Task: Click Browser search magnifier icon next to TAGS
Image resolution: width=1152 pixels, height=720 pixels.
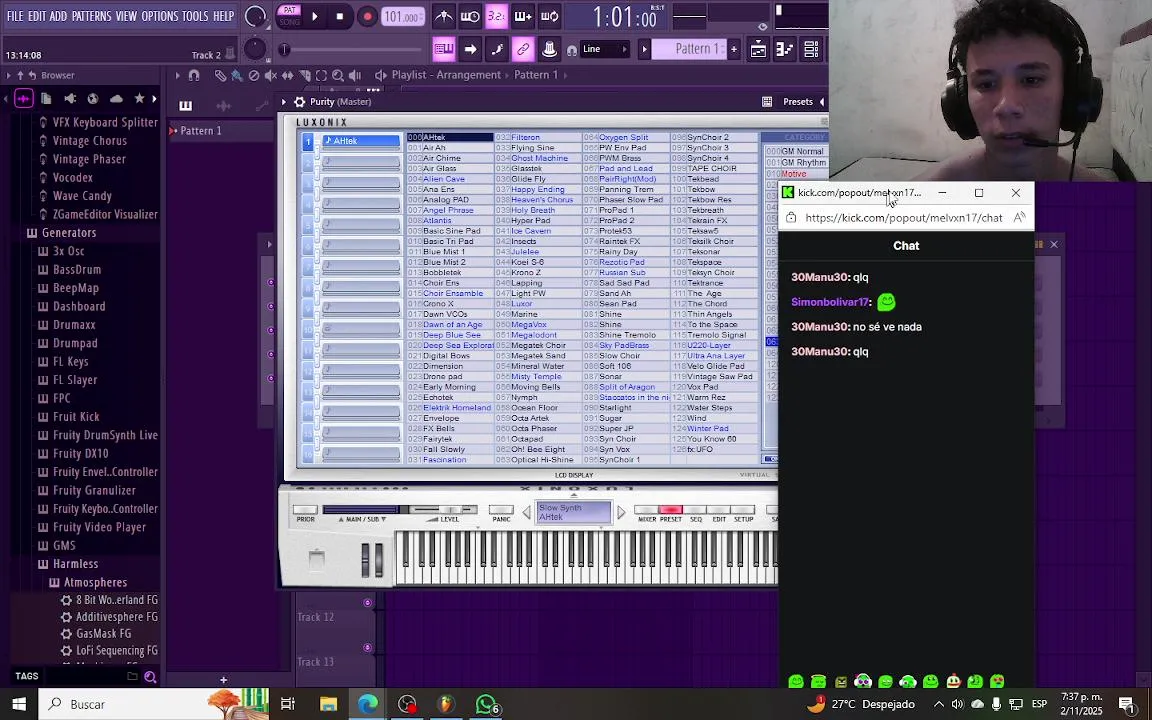Action: pyautogui.click(x=150, y=677)
